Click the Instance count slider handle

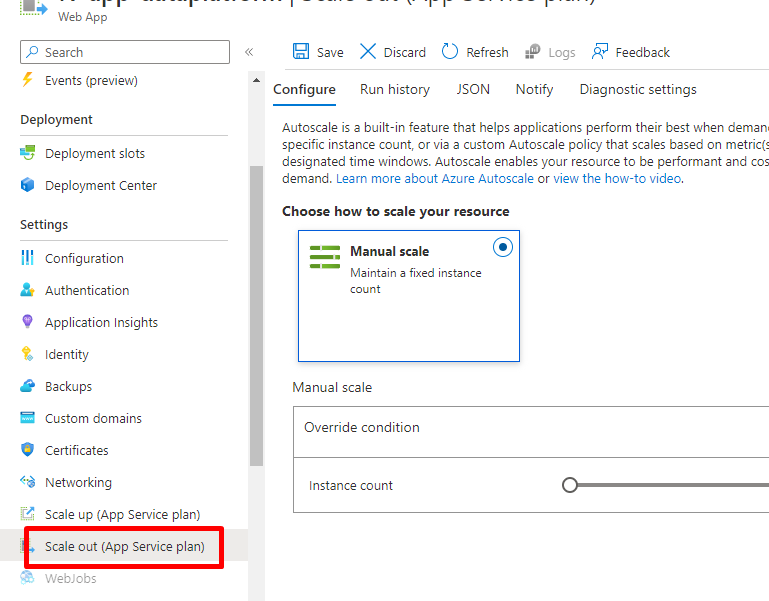coord(569,485)
